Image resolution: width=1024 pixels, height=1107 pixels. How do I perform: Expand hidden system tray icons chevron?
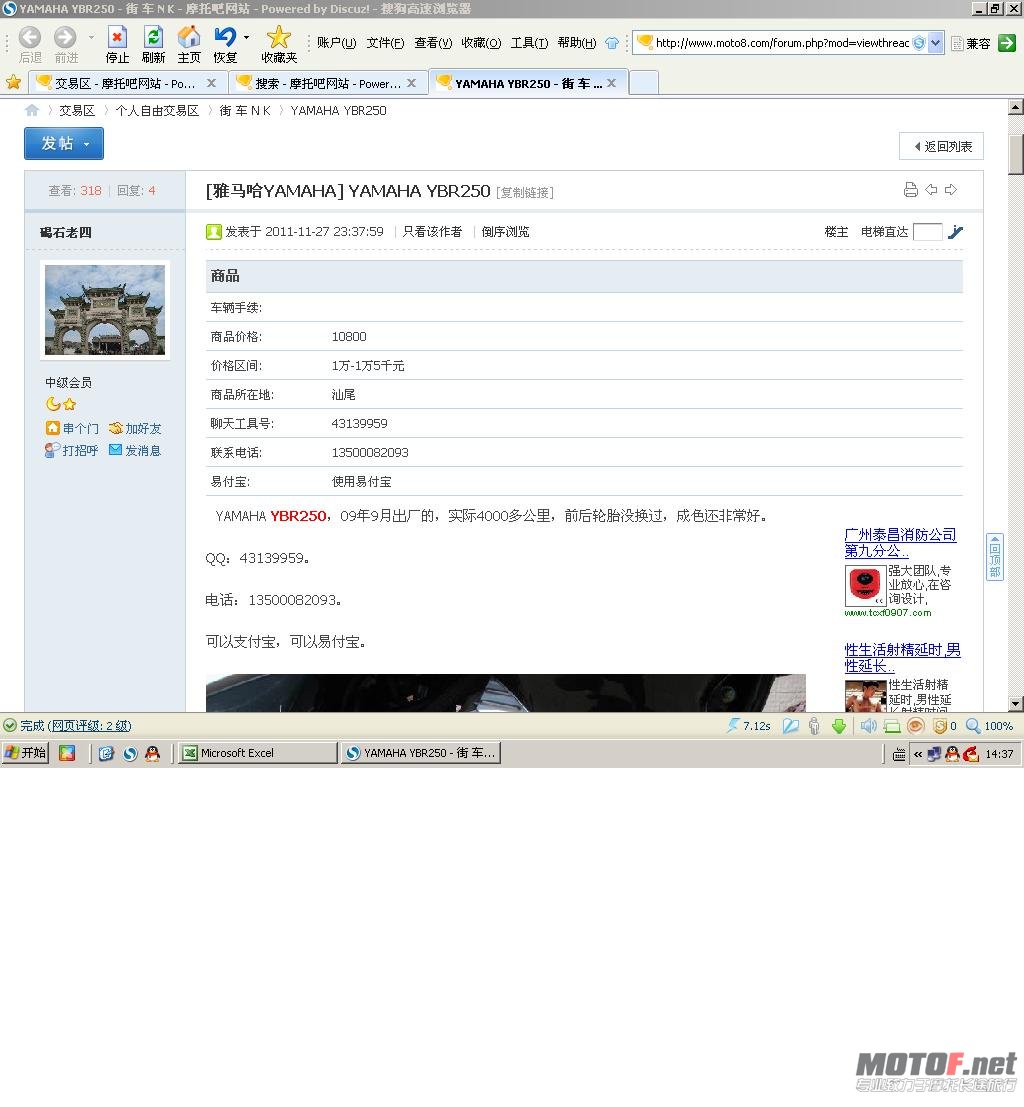click(917, 755)
